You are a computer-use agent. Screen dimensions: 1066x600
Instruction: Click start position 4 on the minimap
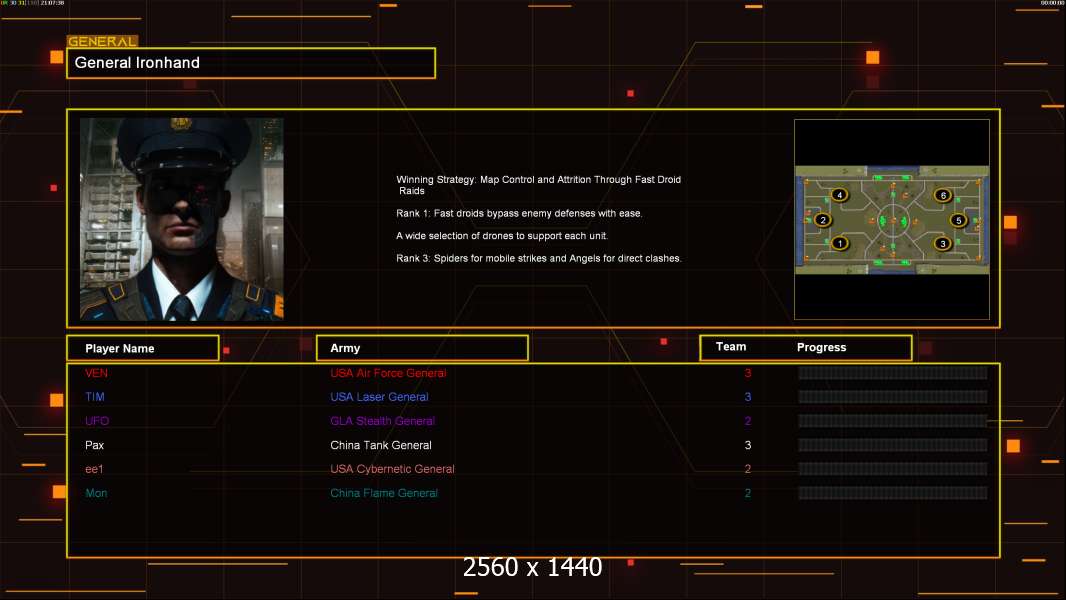click(840, 195)
